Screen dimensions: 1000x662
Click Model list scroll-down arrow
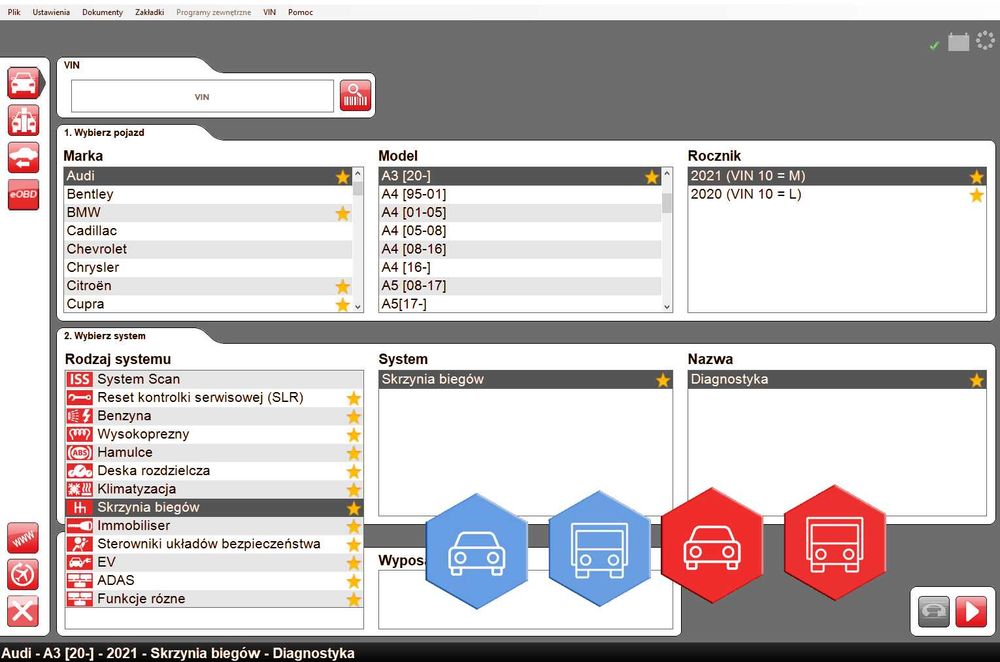[x=667, y=307]
